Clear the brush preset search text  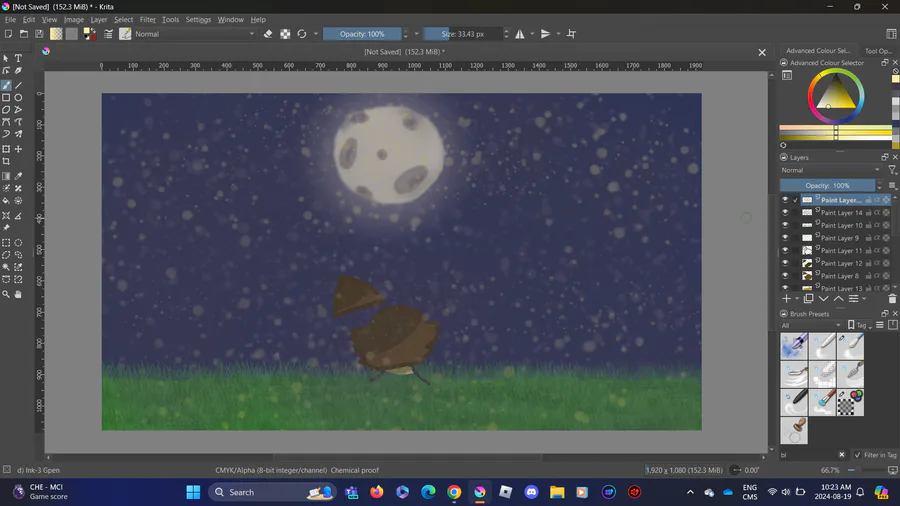tap(841, 454)
